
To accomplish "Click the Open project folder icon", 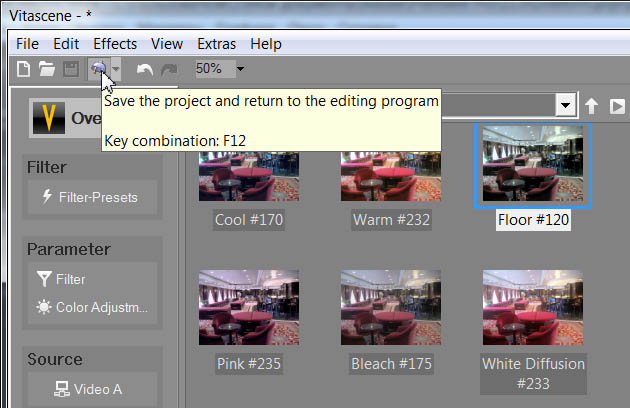I will click(47, 69).
